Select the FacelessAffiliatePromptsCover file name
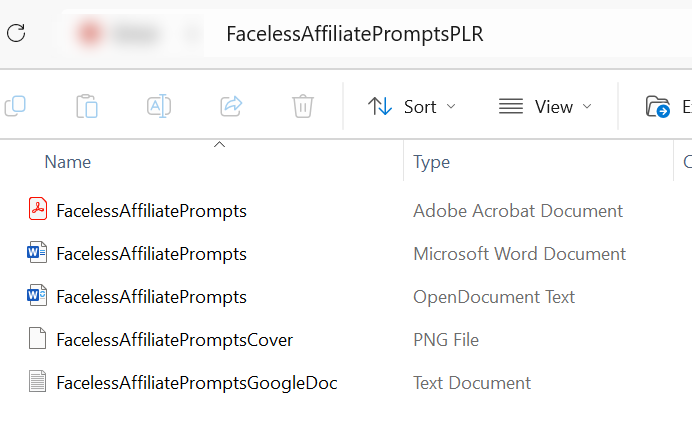 (x=174, y=339)
